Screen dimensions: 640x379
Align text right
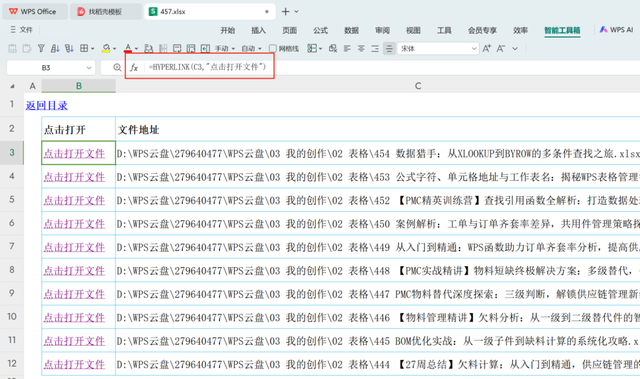[x=375, y=49]
